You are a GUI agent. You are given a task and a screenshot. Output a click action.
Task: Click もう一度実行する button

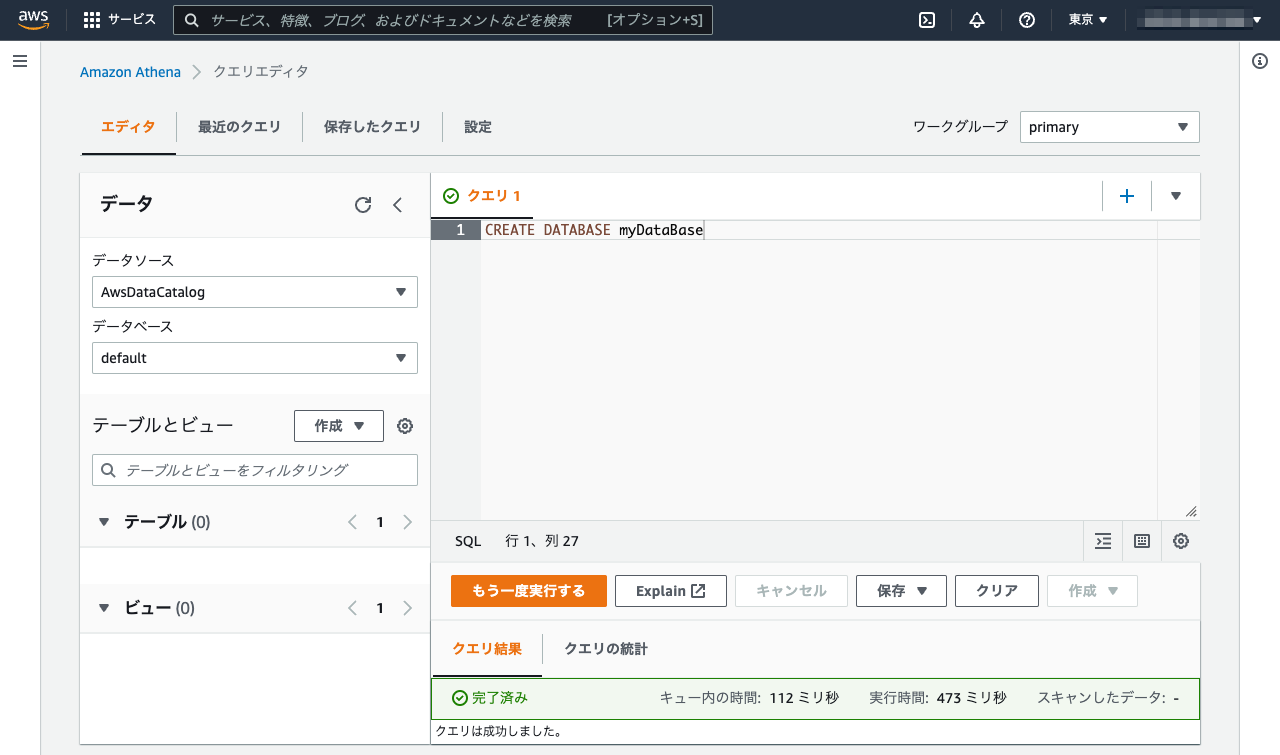click(529, 591)
